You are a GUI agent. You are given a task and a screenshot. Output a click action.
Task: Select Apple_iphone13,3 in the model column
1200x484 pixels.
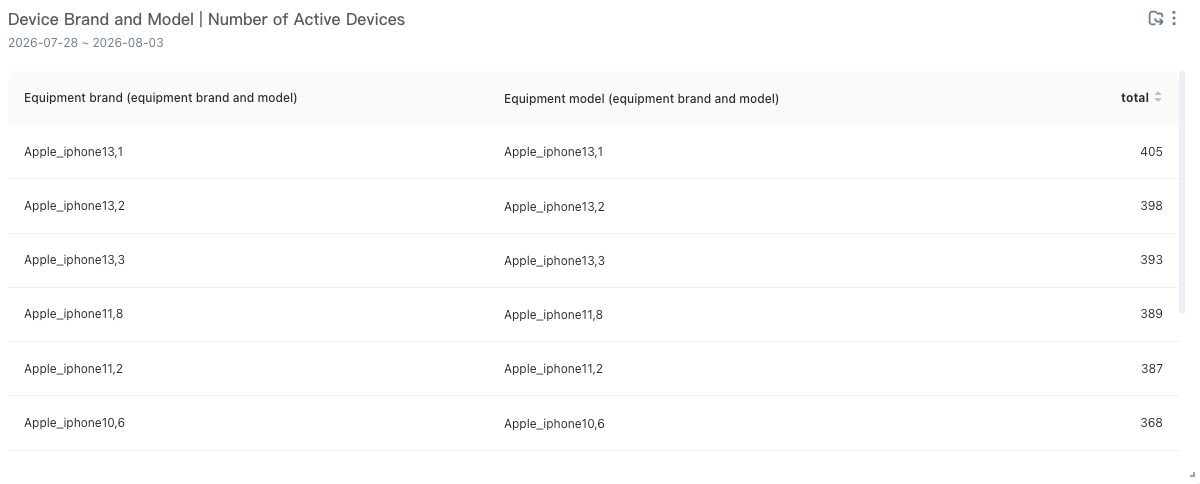point(554,261)
